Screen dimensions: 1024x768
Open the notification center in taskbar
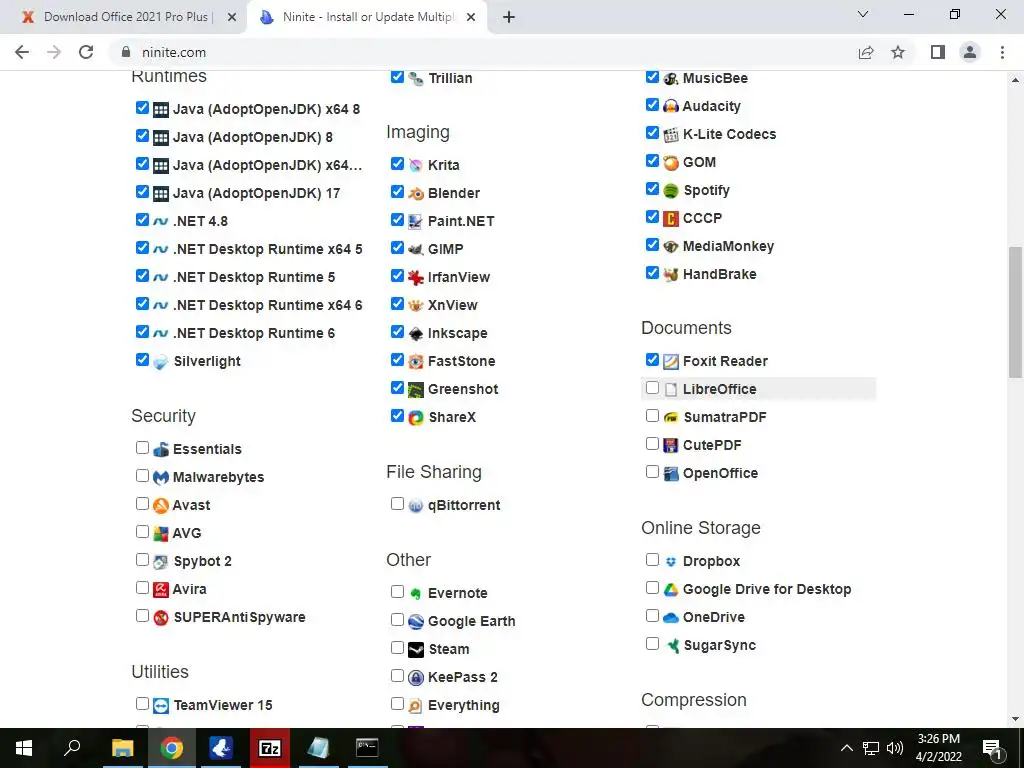pyautogui.click(x=991, y=748)
